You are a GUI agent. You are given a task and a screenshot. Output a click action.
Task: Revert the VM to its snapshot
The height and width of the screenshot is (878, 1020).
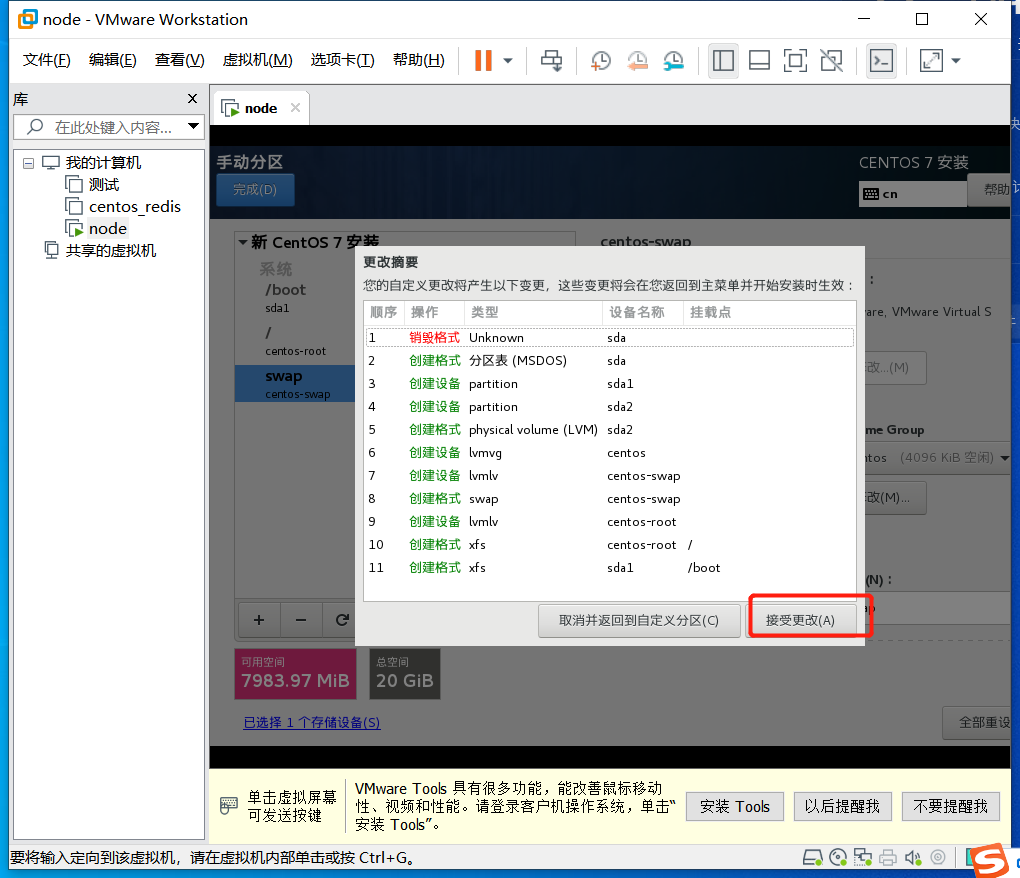click(x=637, y=61)
